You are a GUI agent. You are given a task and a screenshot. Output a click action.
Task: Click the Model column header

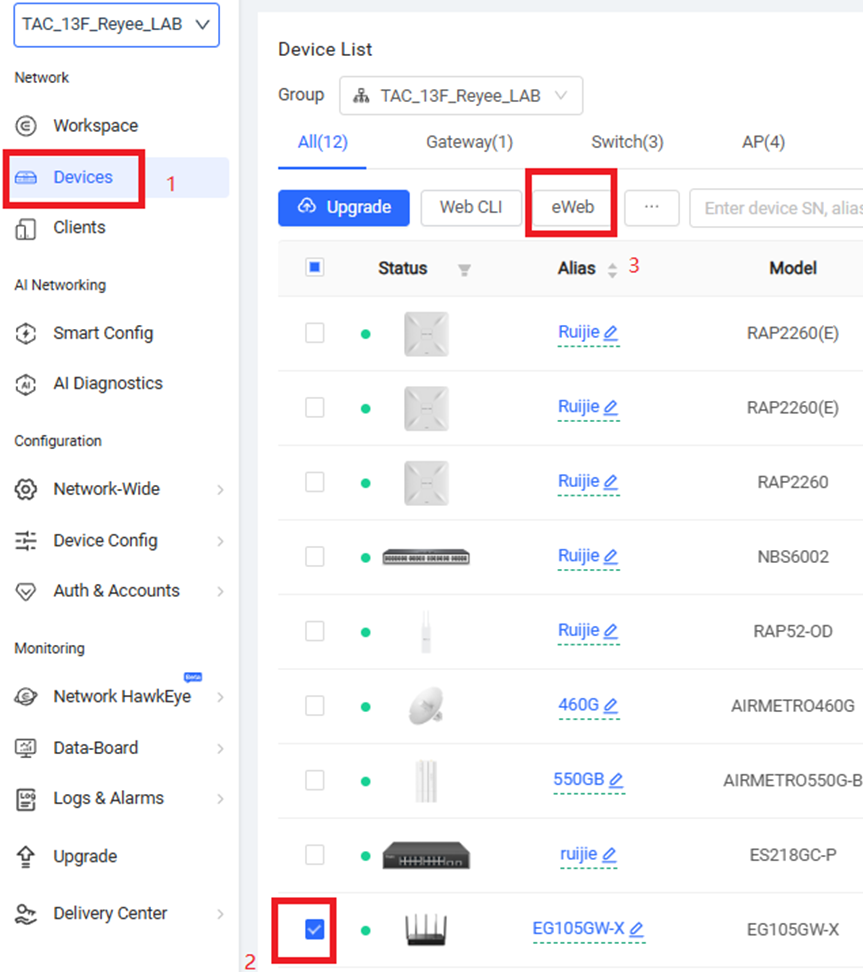tap(792, 268)
